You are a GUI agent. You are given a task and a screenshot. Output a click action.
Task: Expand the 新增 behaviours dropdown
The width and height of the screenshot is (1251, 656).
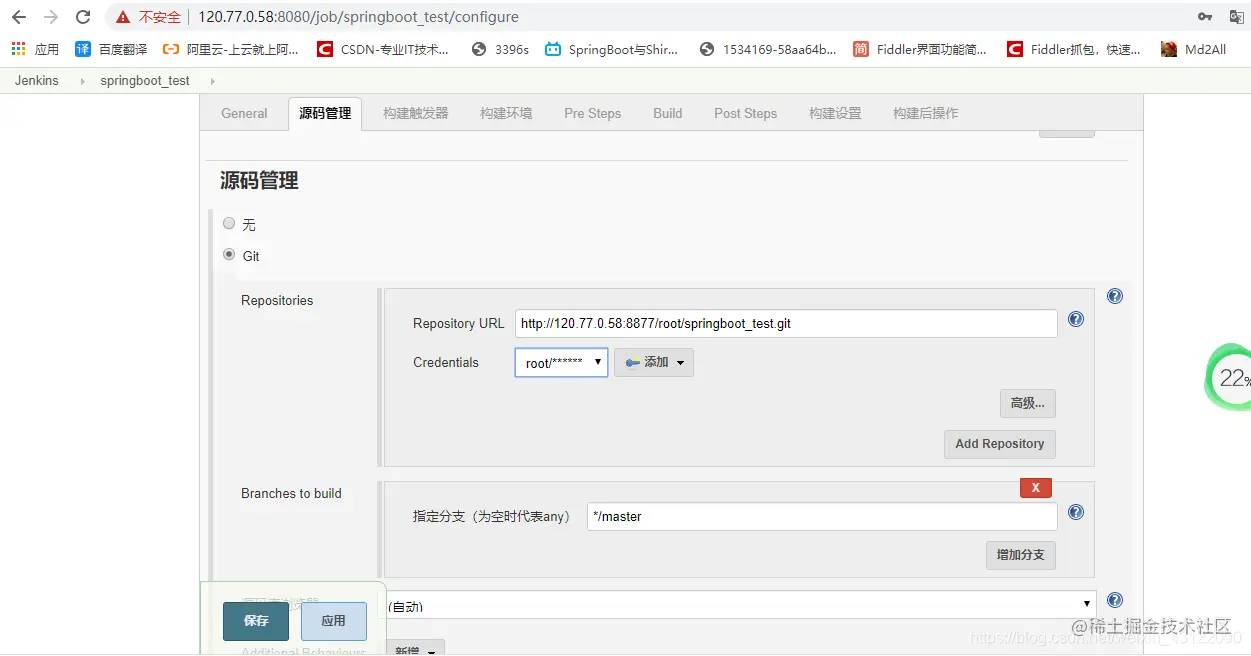coord(415,649)
